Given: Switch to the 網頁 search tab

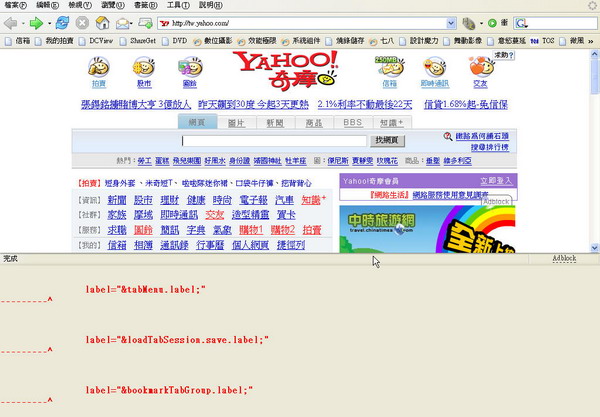Looking at the screenshot, I should (x=197, y=122).
